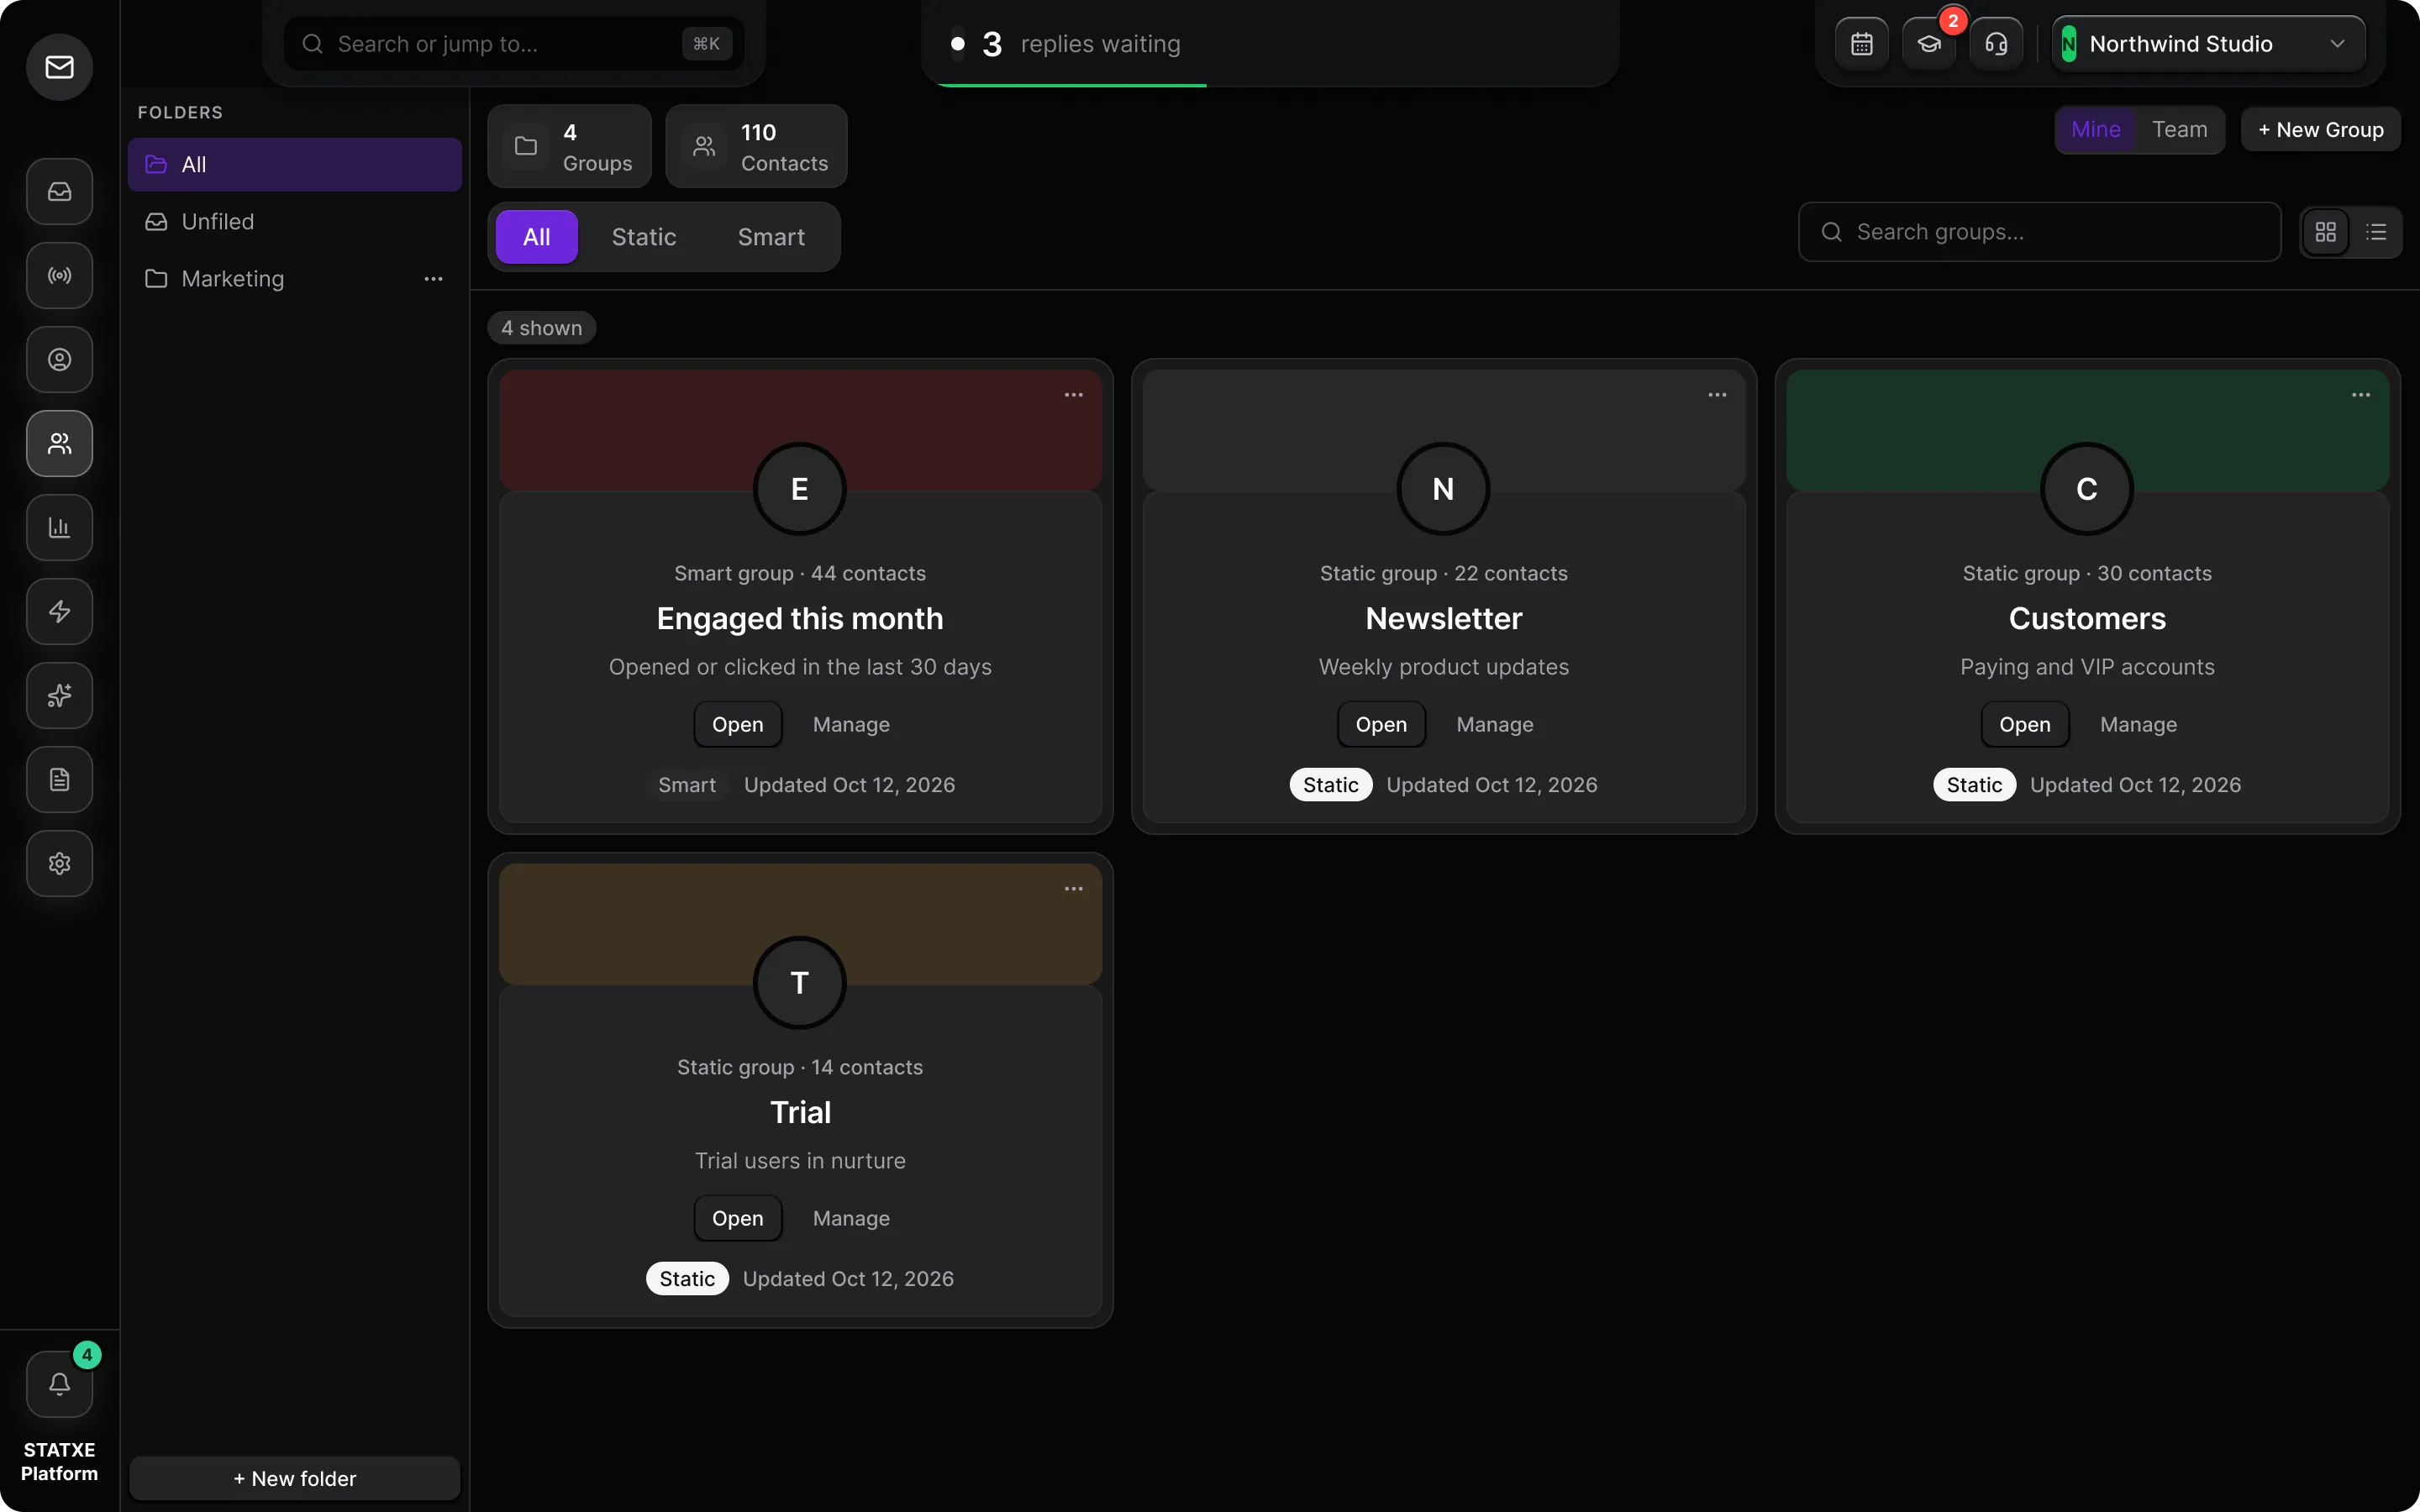Toggle the Mine groups filter
This screenshot has width=2420, height=1512.
coord(2096,130)
